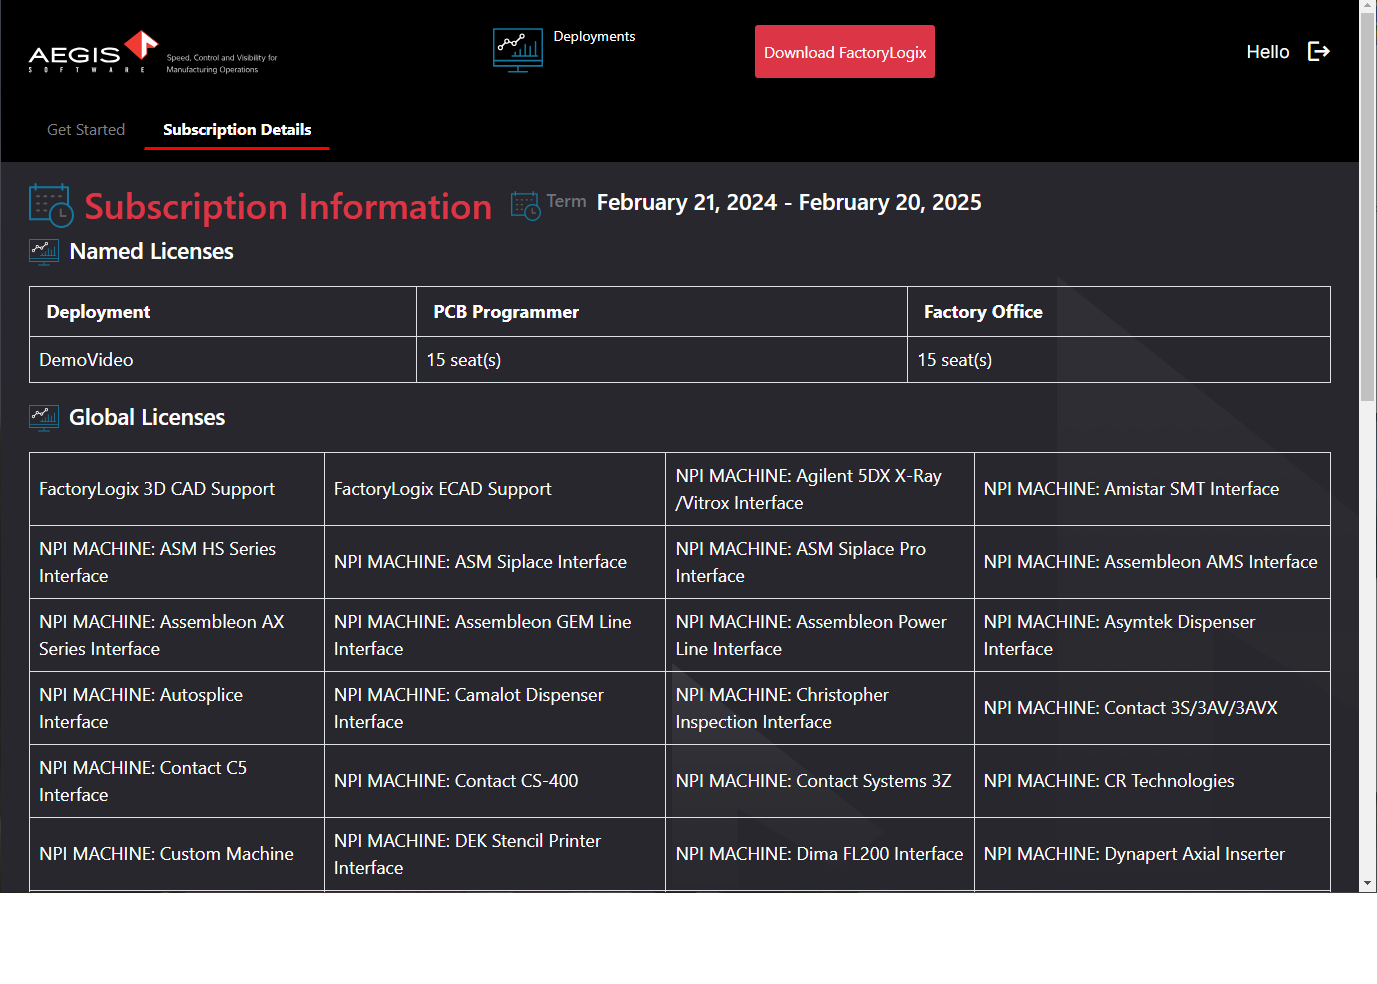
Task: Click the Download FactoryLogix button
Action: pos(844,51)
